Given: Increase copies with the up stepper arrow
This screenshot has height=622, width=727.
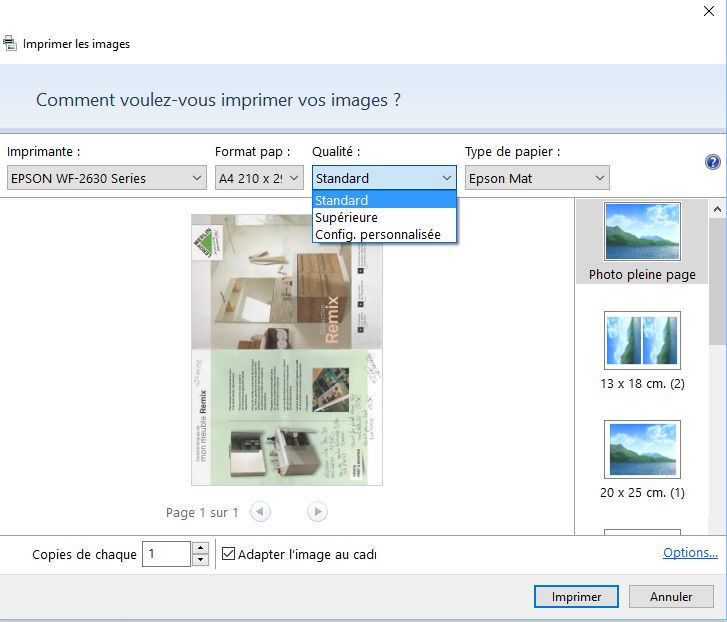Looking at the screenshot, I should [x=200, y=547].
